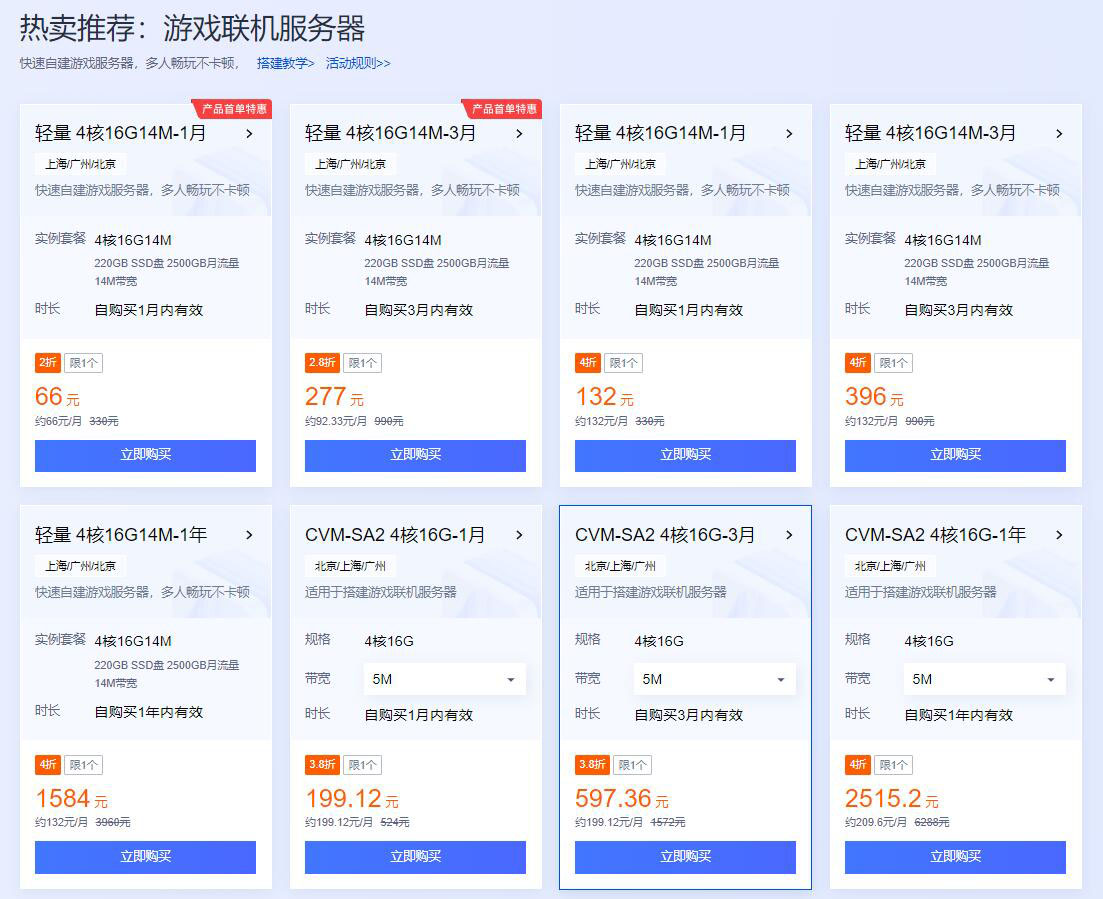Click 立即购买 under the 396元 price
The height and width of the screenshot is (899, 1103).
click(956, 455)
